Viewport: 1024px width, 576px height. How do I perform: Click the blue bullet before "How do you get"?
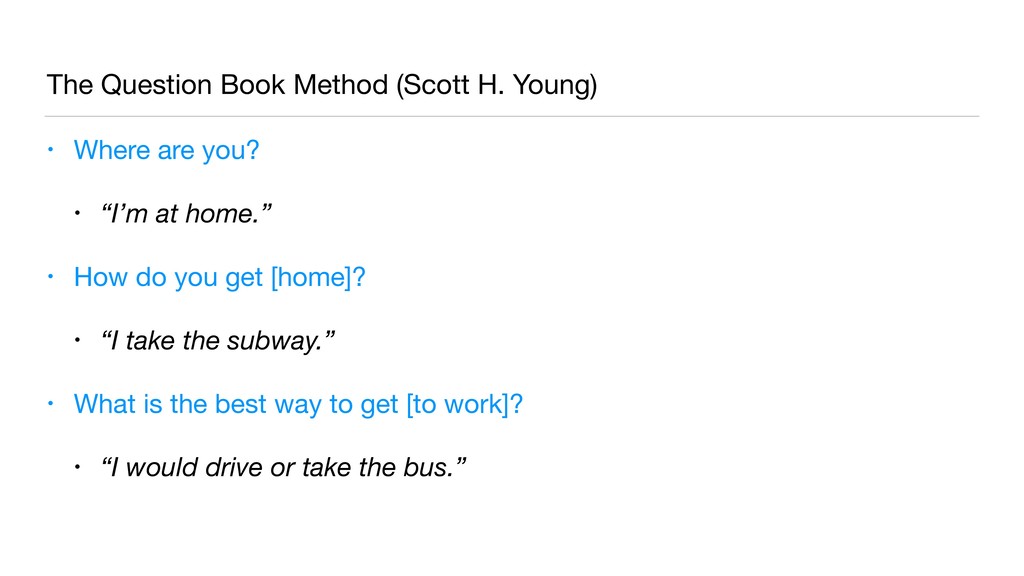(50, 277)
